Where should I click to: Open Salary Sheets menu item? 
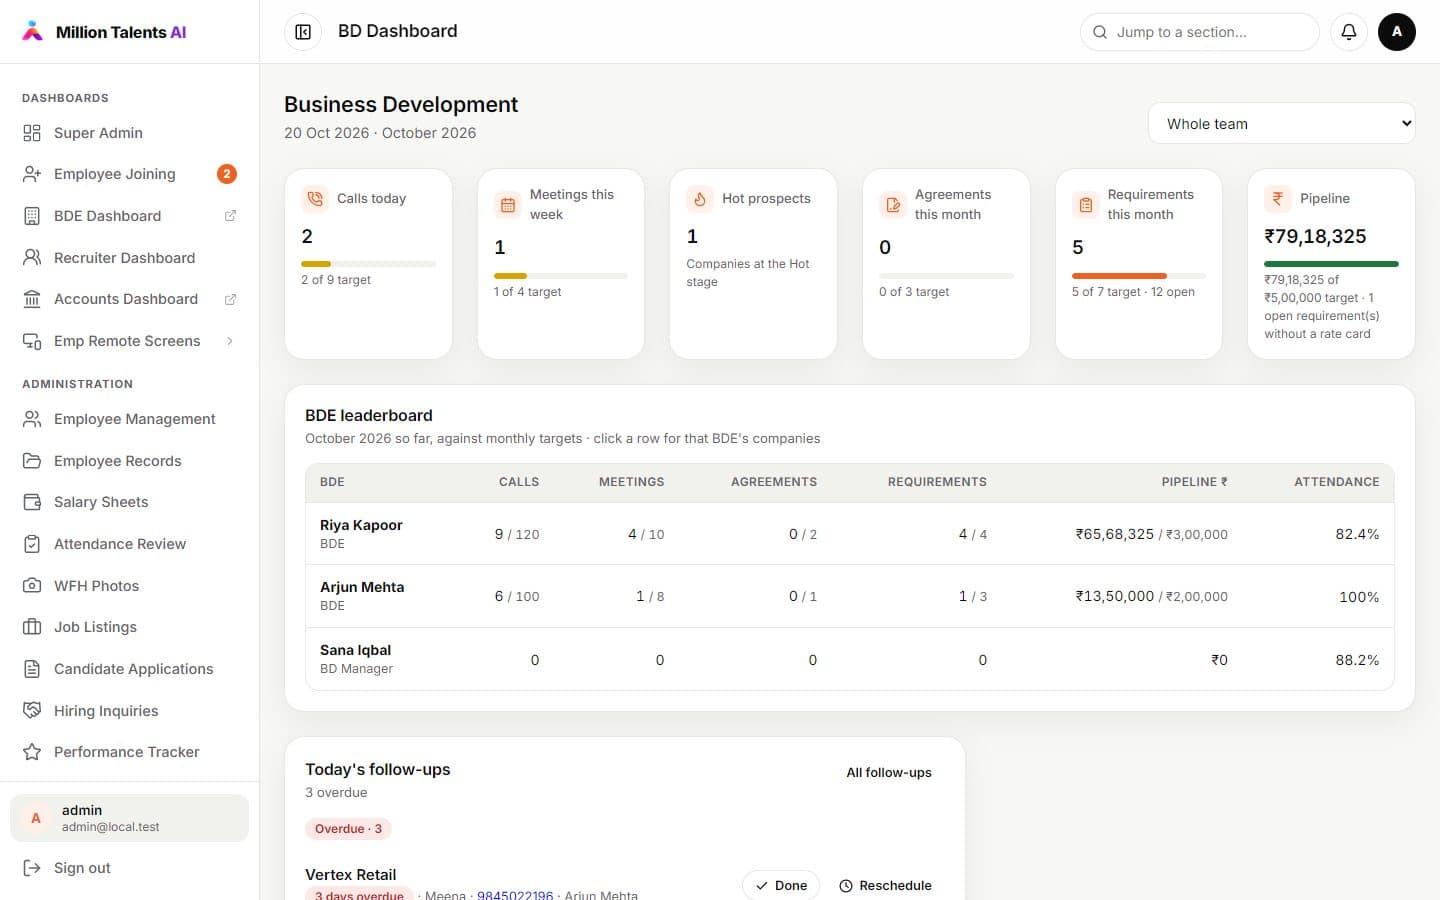[x=130, y=502]
